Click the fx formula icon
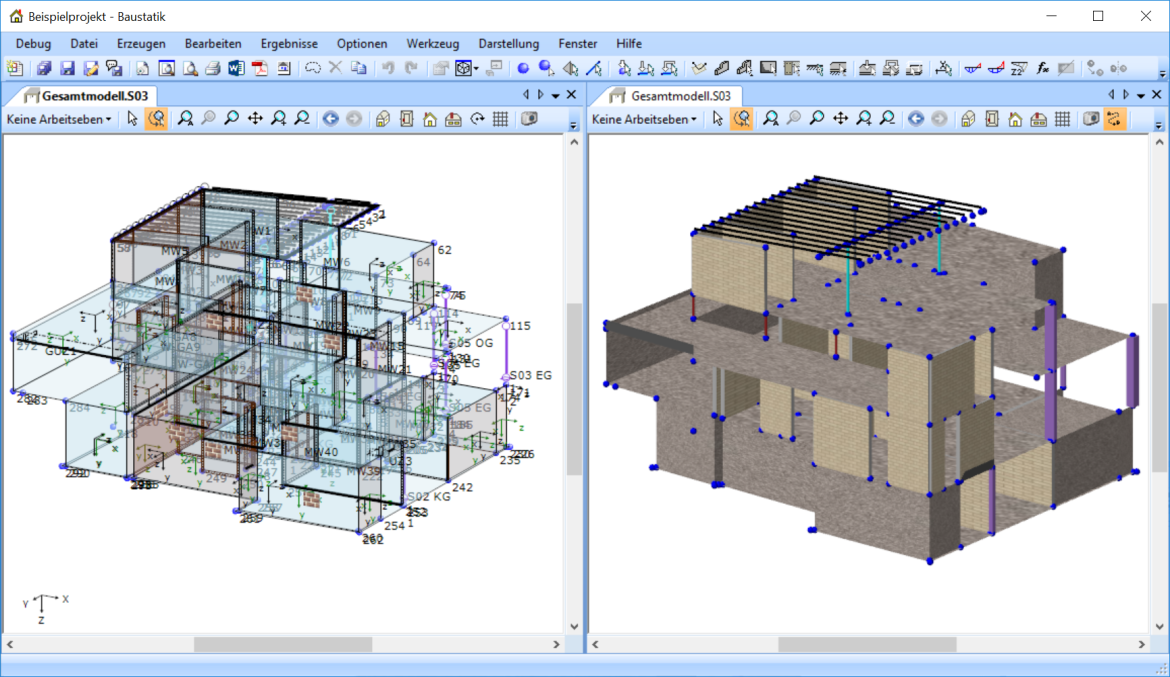This screenshot has width=1170, height=677. click(1042, 69)
